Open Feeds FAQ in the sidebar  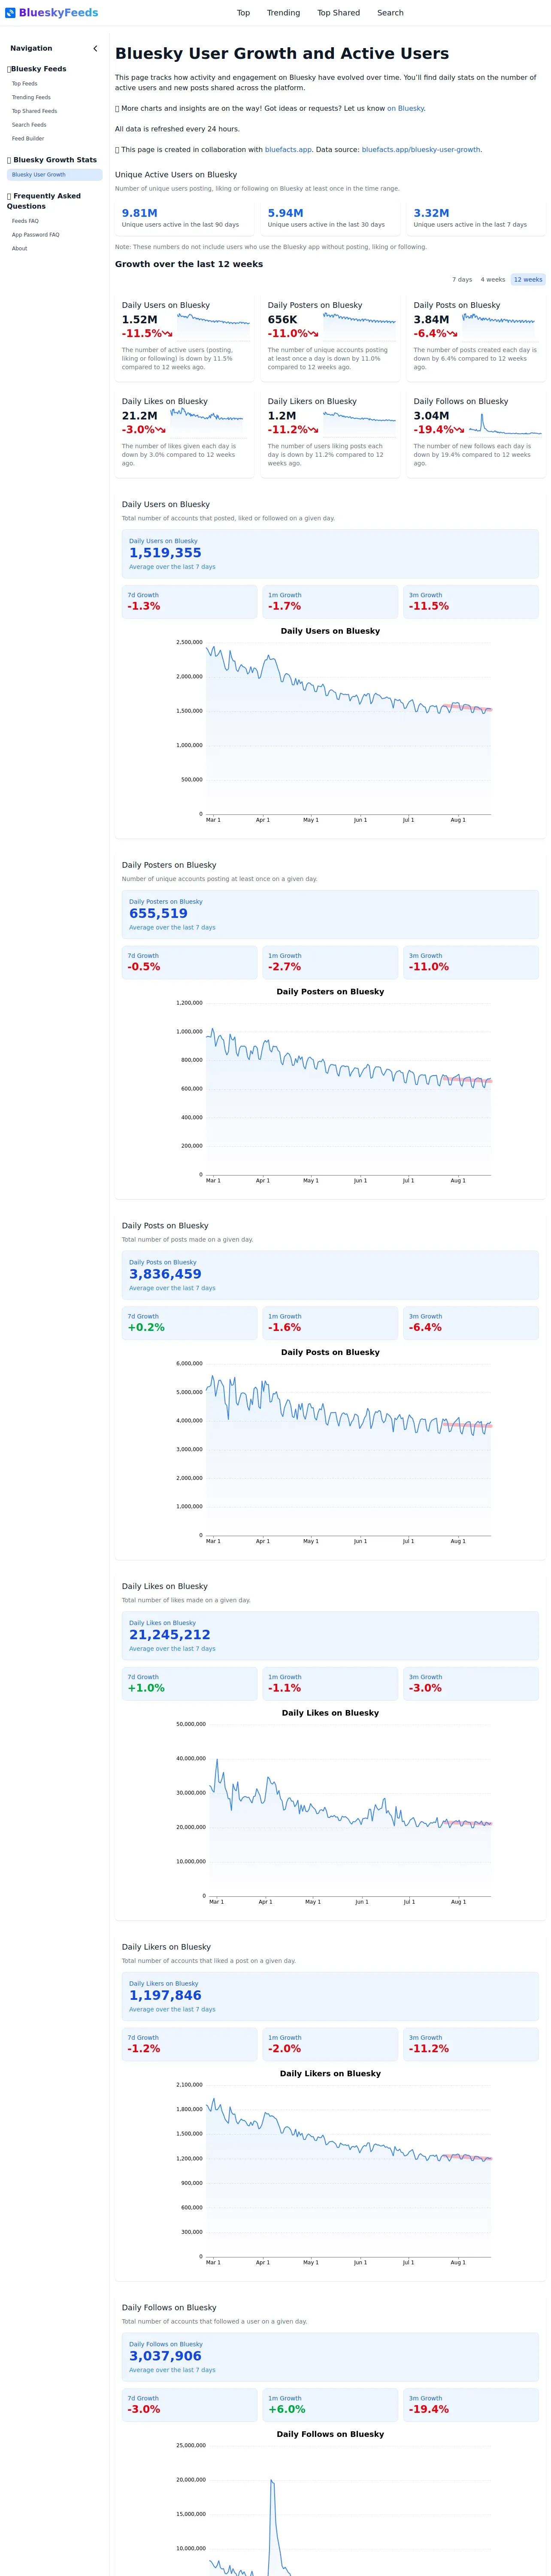click(x=25, y=221)
